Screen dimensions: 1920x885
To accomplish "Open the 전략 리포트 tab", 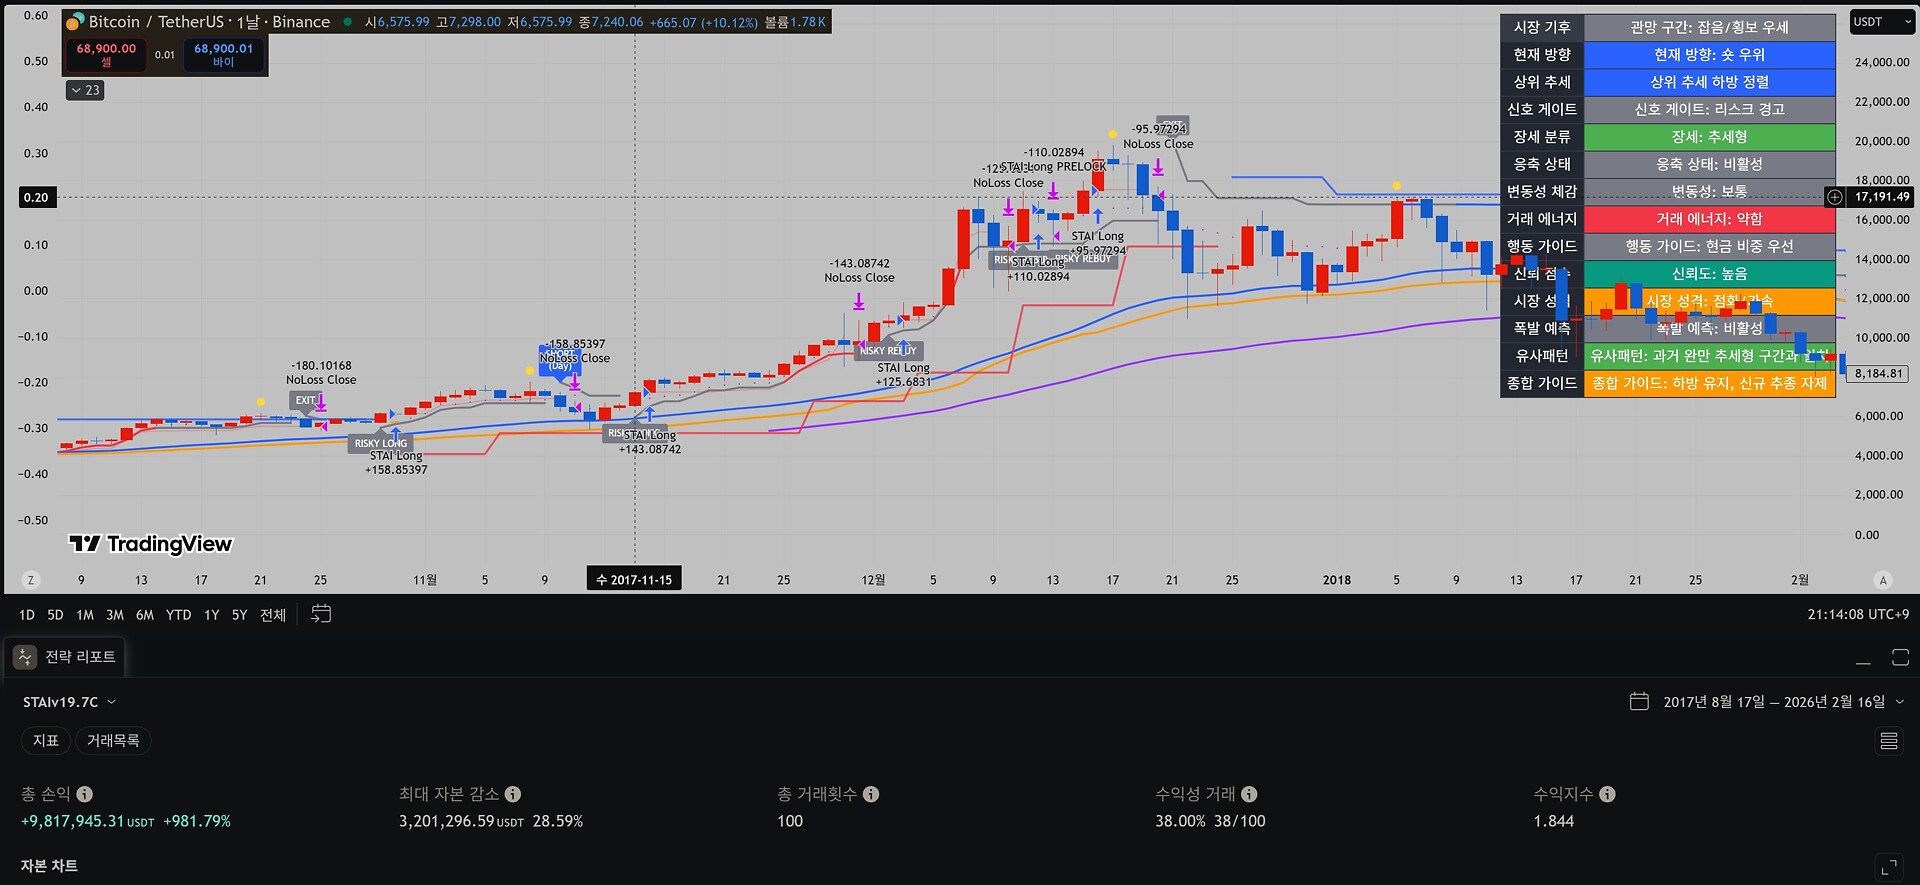I will click(65, 657).
